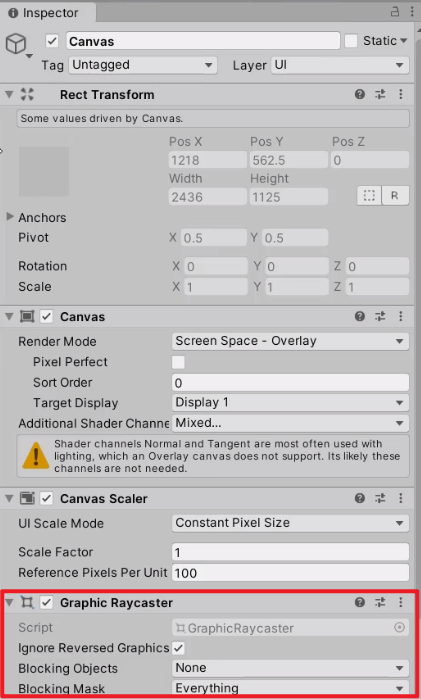Edit the Canvas object name field
The height and width of the screenshot is (699, 421).
[203, 41]
